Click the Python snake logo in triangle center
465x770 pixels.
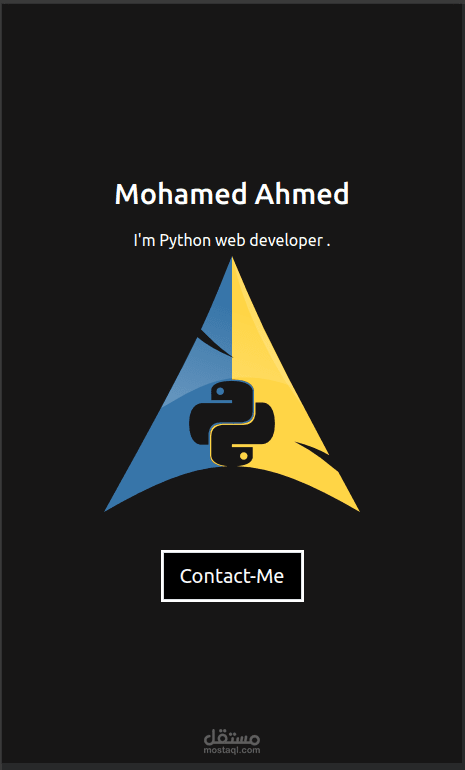(232, 423)
